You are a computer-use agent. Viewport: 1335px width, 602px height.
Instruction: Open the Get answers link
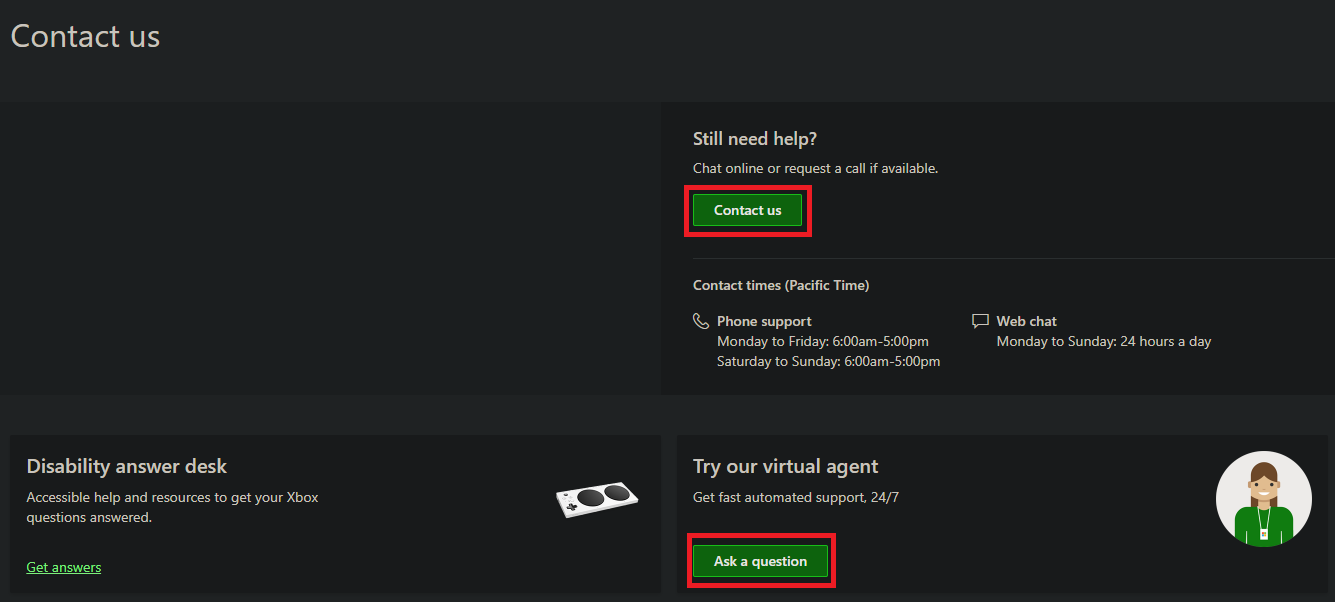[x=63, y=567]
